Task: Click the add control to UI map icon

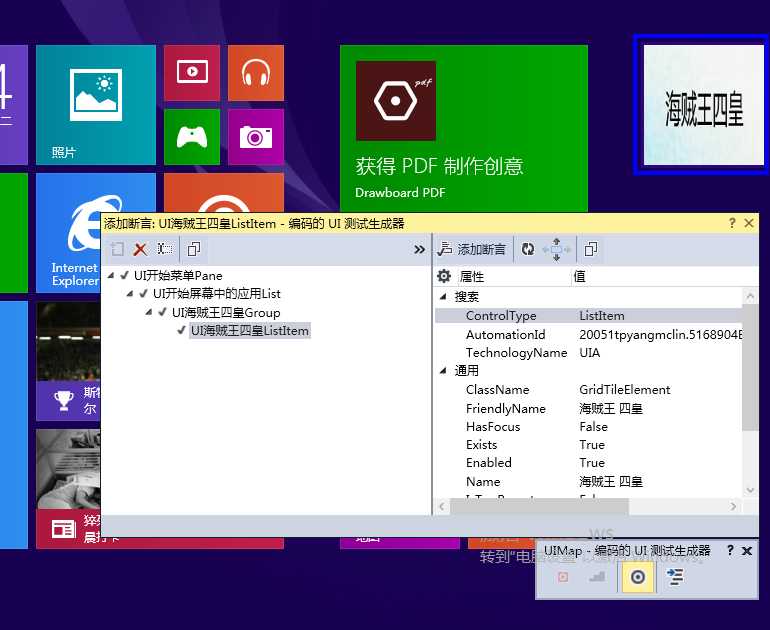Action: [x=117, y=249]
